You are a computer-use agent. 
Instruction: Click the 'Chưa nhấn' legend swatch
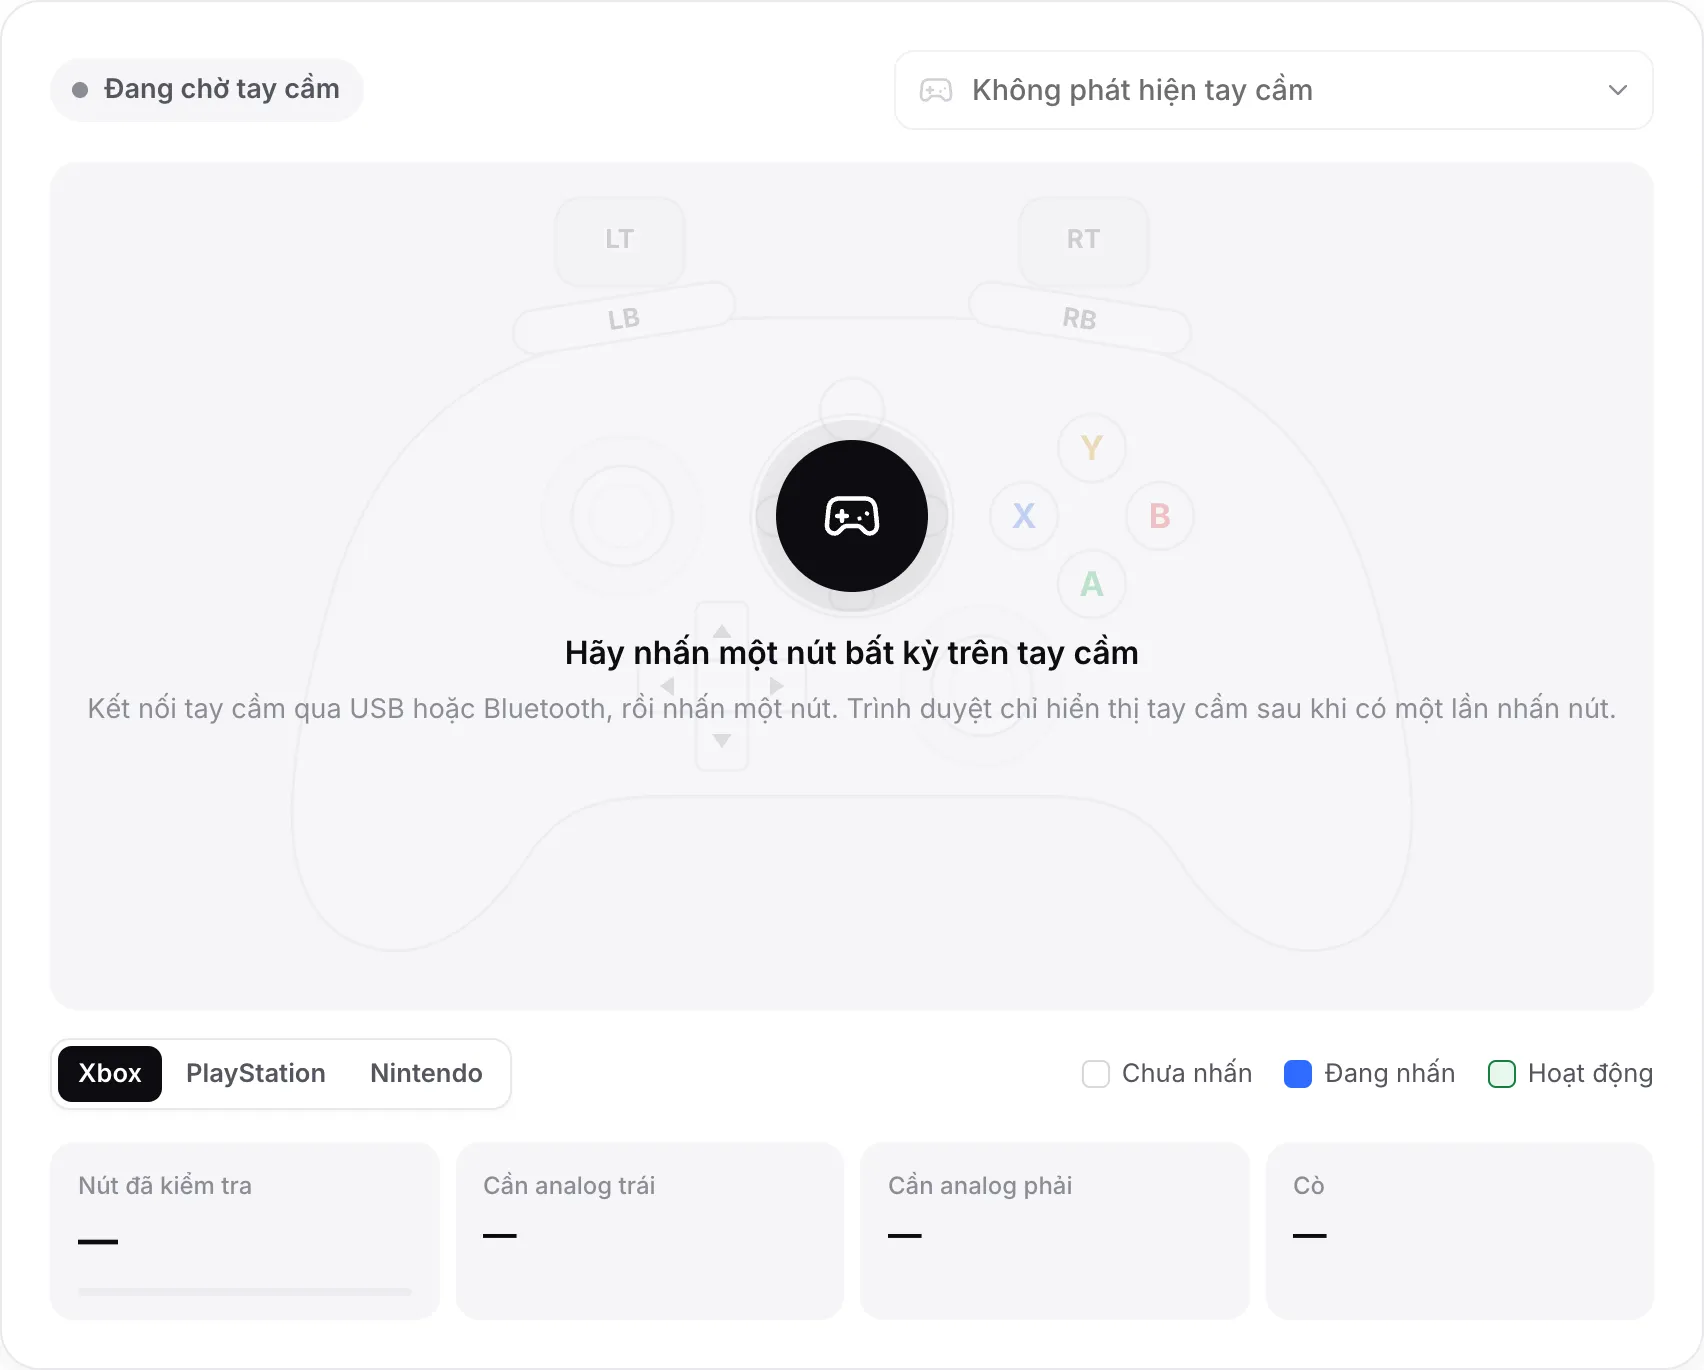(1096, 1074)
